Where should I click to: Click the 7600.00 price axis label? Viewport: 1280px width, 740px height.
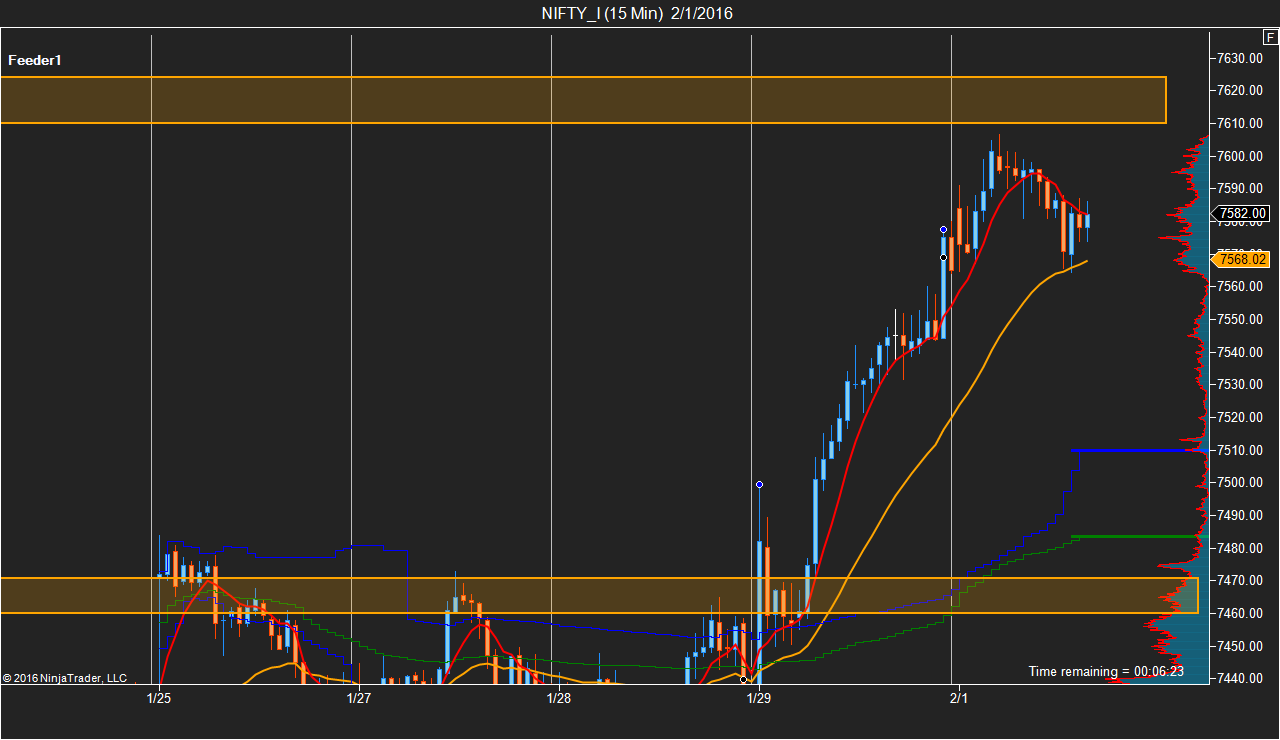point(1239,156)
